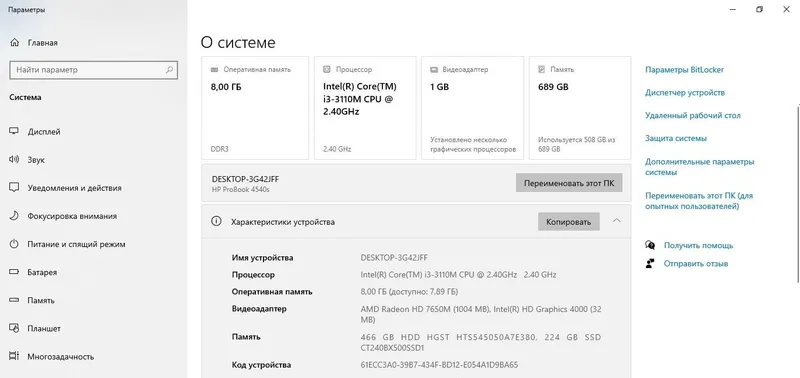
Task: Open Диспетчер устройств link
Action: [685, 93]
